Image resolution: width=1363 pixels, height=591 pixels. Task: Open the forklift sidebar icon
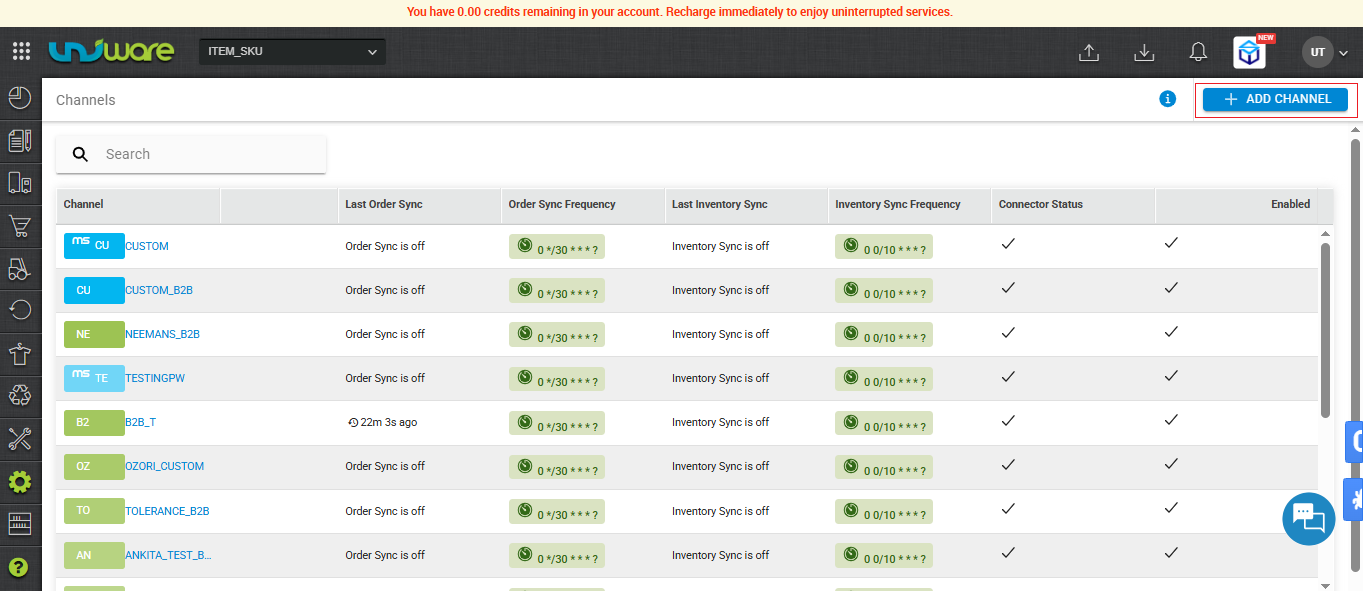20,268
